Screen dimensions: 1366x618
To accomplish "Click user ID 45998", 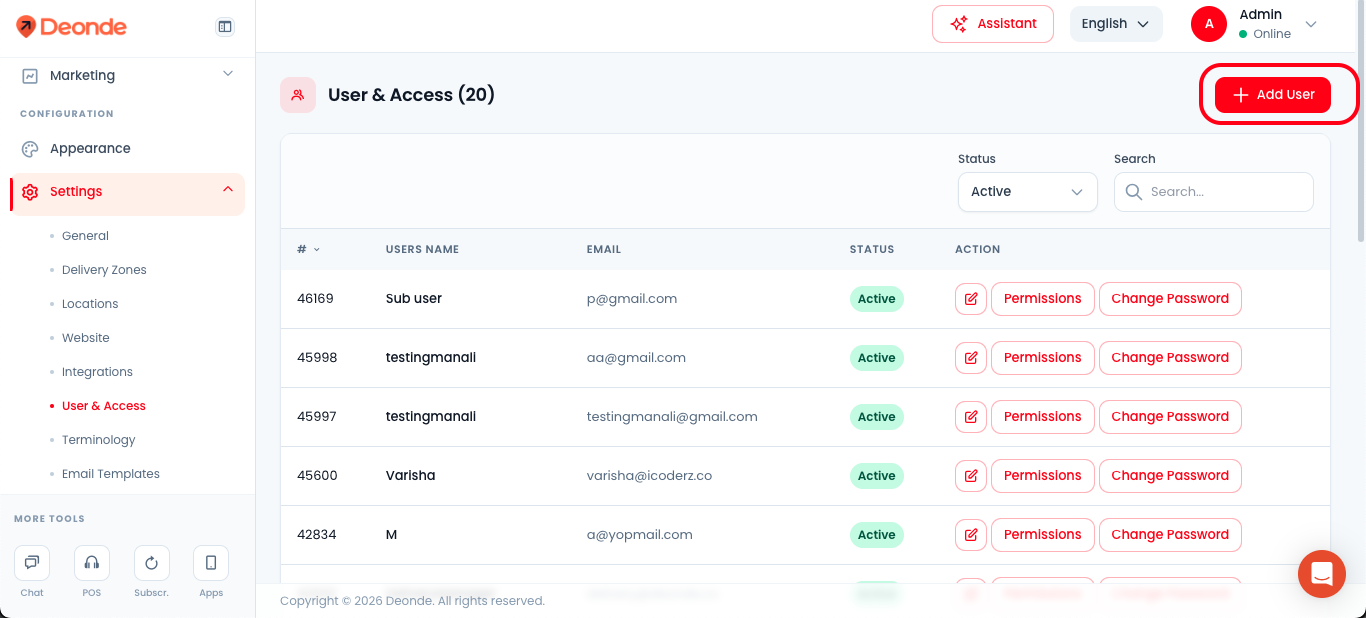I will pyautogui.click(x=317, y=358).
